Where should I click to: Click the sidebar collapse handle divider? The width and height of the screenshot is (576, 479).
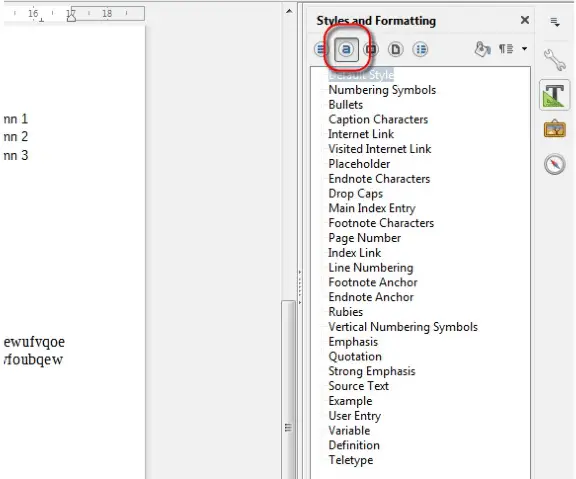pyautogui.click(x=300, y=287)
